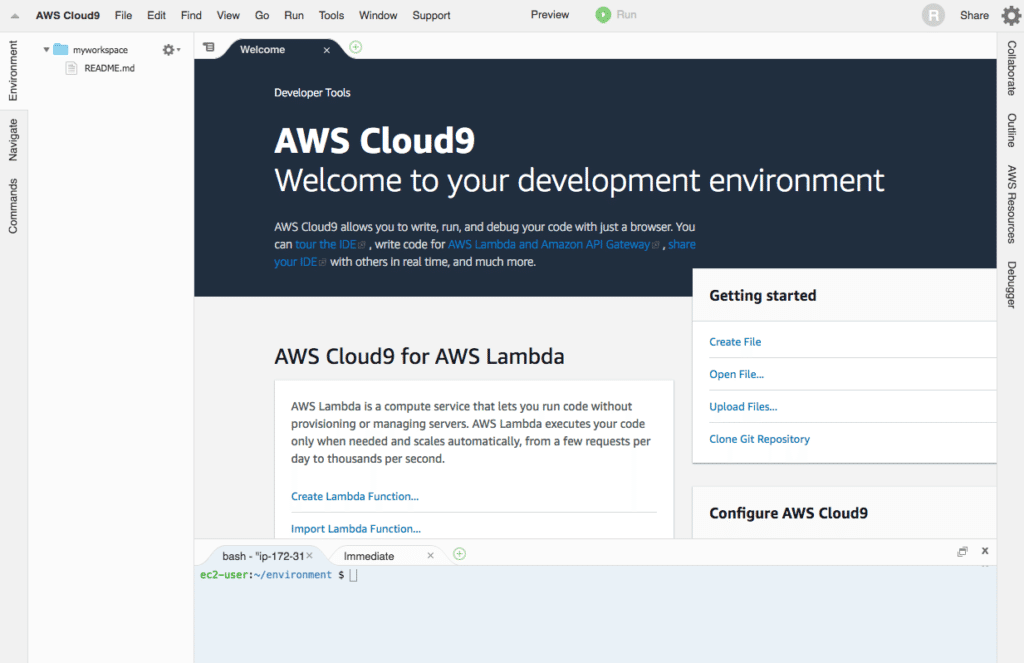This screenshot has width=1024, height=663.
Task: Toggle the Collaborate side panel
Action: coord(1011,68)
